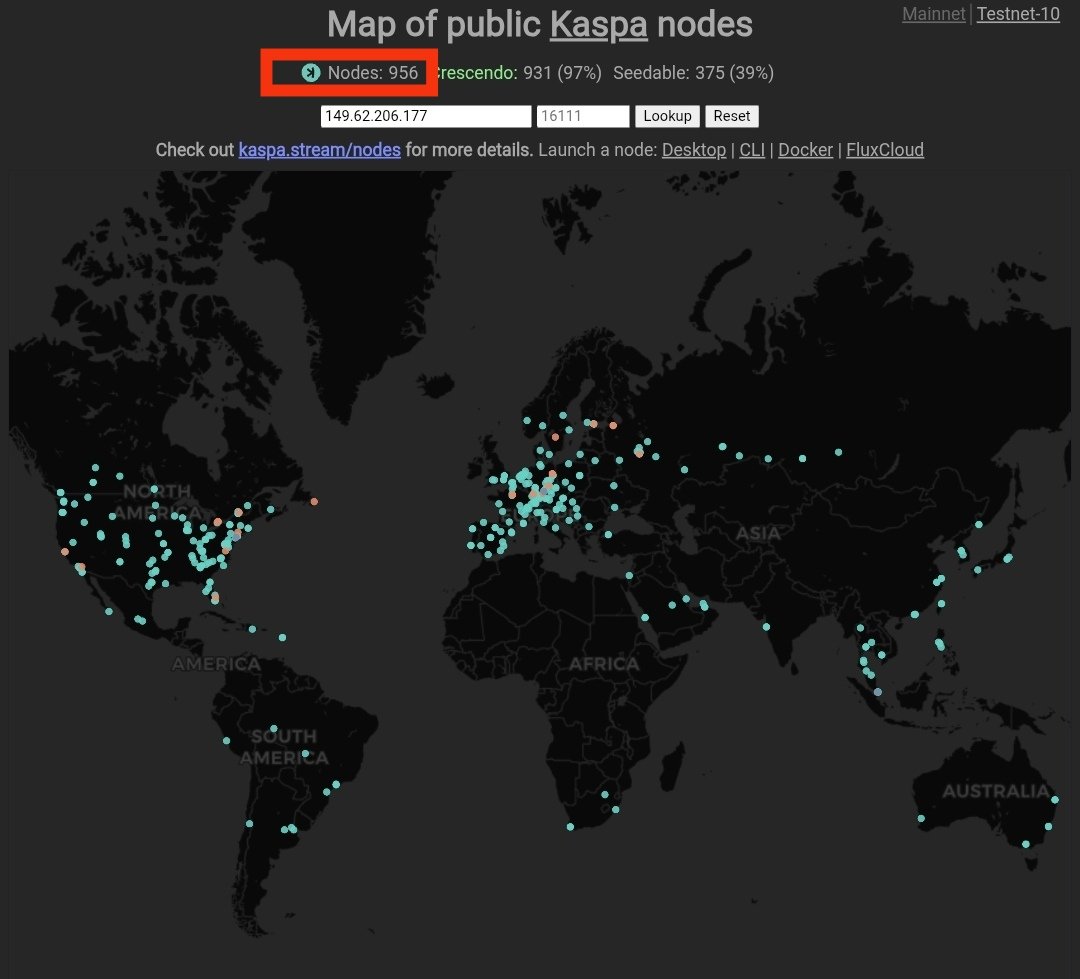The image size is (1080, 979).
Task: Open the FluxCloud node launch link
Action: [x=884, y=150]
